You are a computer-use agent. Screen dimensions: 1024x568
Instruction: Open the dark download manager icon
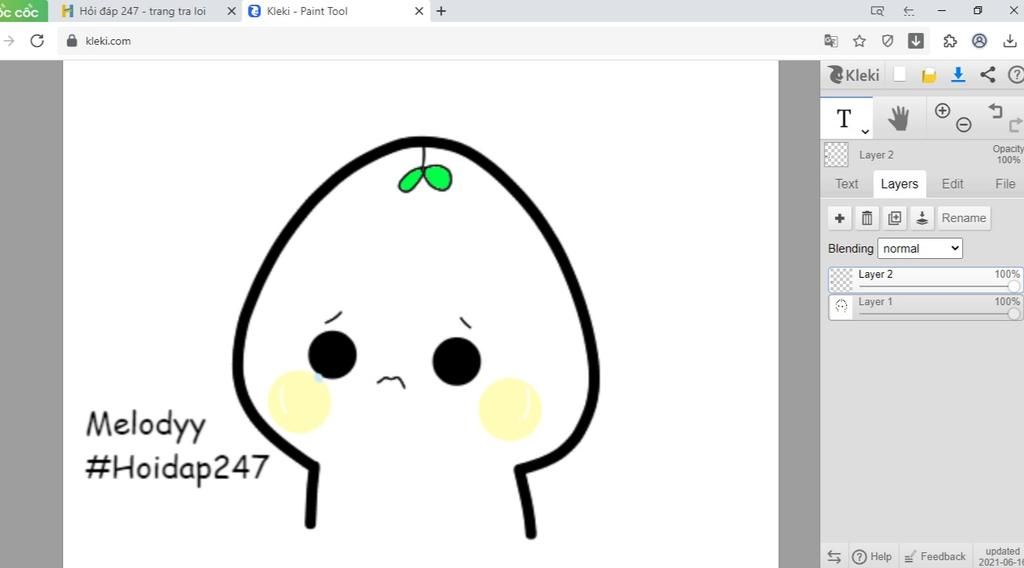(916, 41)
